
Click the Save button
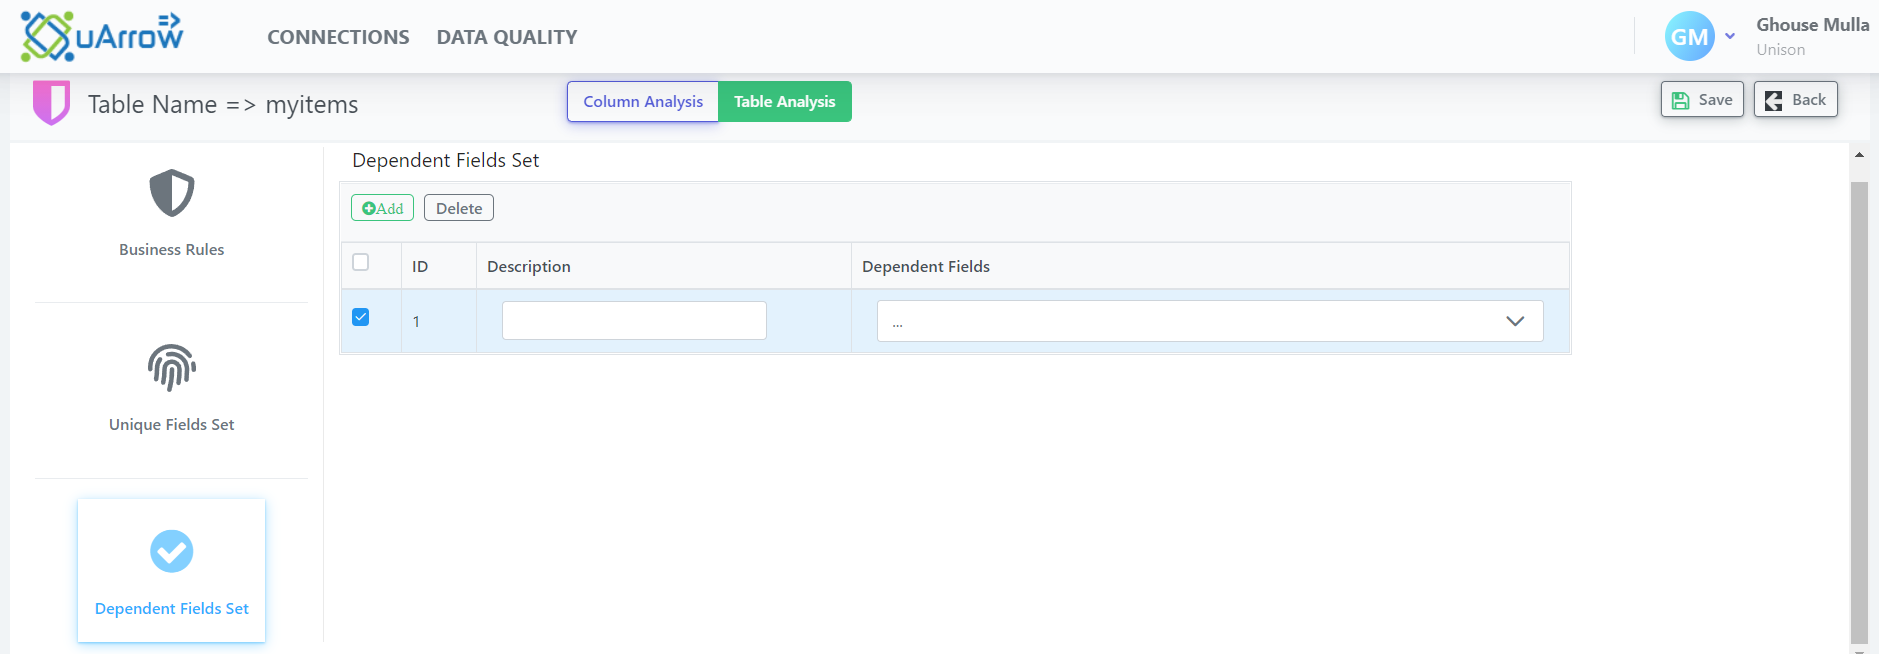tap(1702, 100)
